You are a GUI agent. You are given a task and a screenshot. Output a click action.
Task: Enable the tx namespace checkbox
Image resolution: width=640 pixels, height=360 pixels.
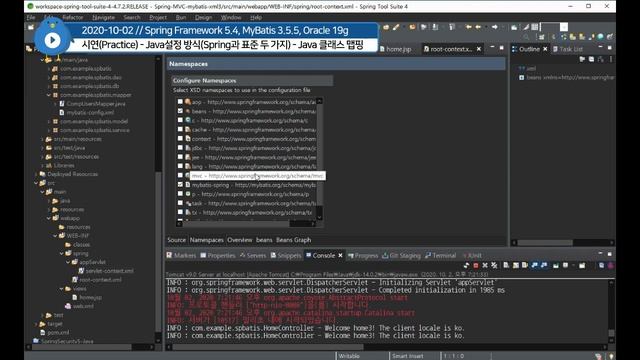[180, 212]
